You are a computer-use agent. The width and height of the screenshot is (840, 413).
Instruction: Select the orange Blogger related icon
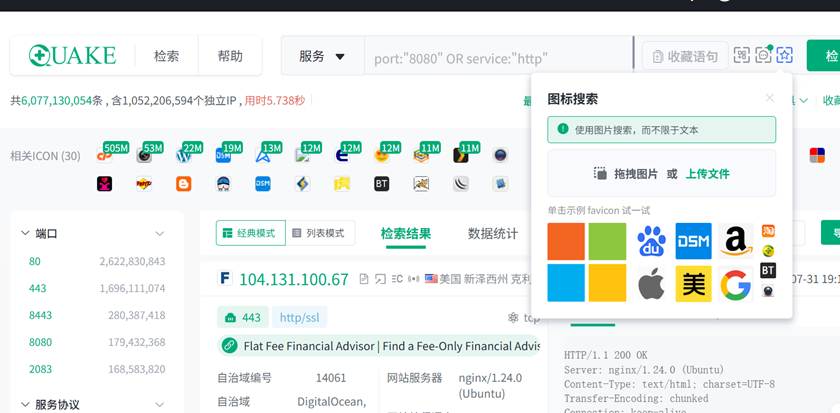point(184,184)
